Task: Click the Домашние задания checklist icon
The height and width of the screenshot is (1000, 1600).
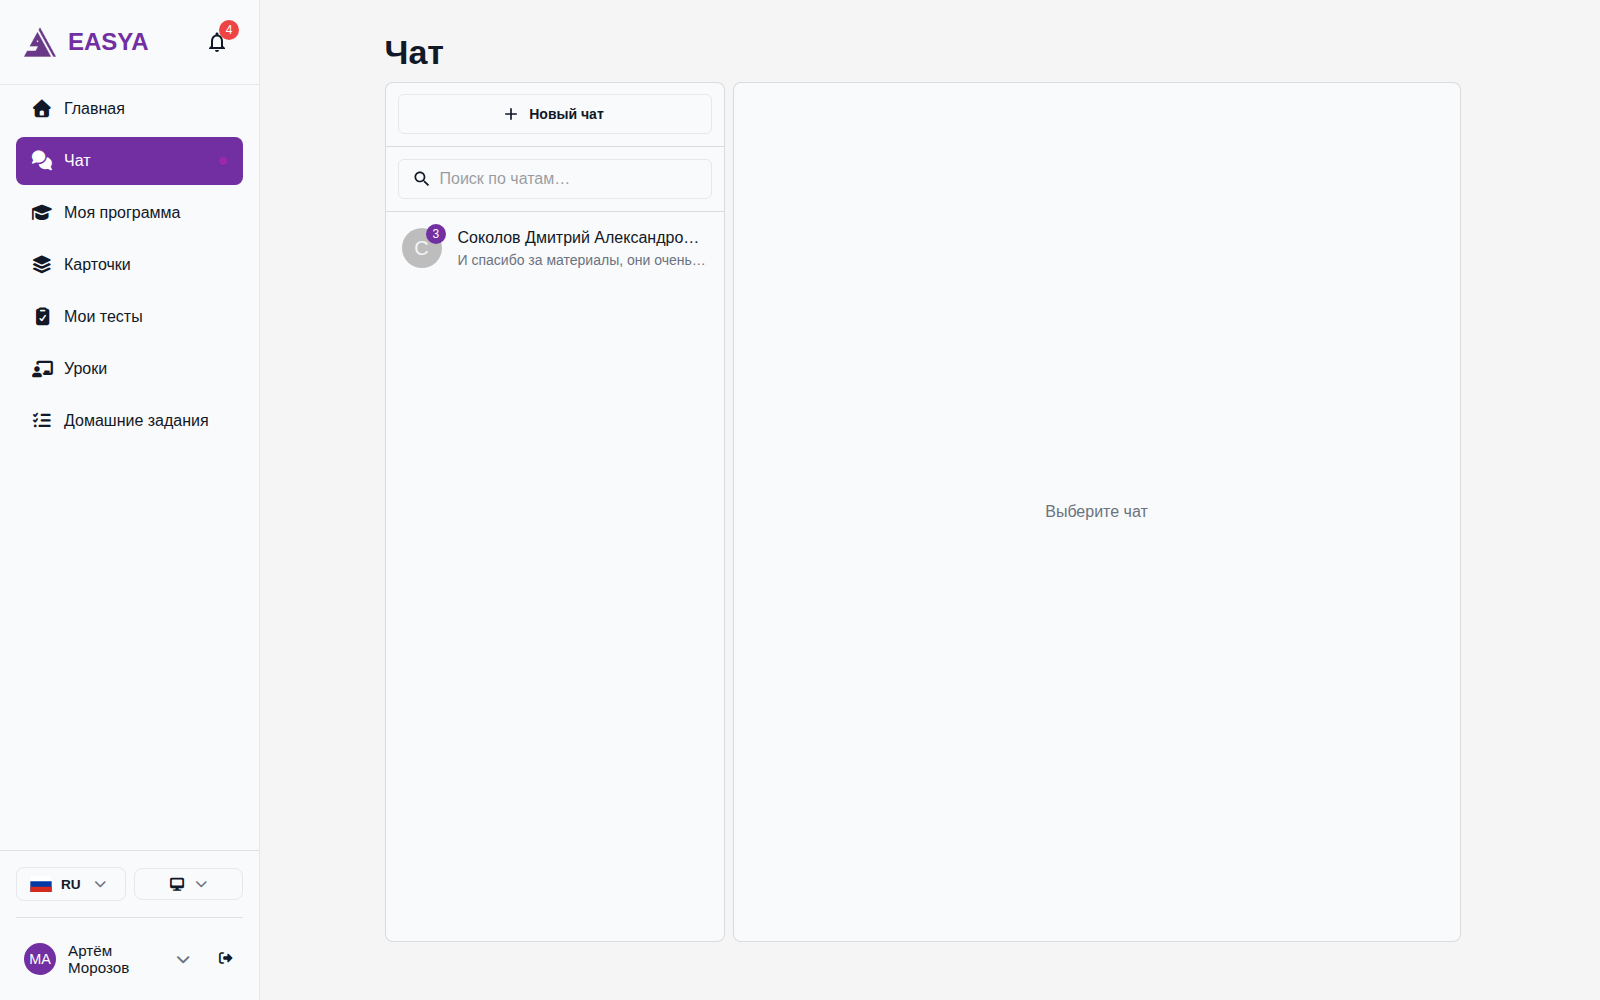Action: click(x=42, y=421)
